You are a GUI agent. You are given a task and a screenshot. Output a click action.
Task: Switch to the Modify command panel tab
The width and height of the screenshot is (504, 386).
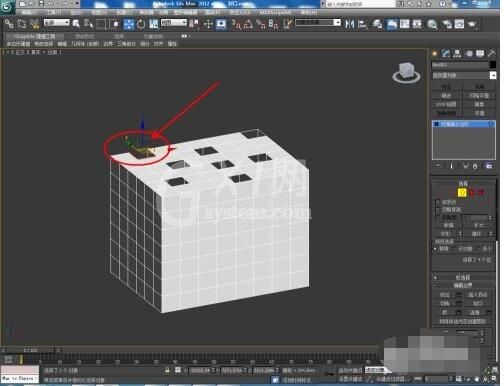point(446,54)
